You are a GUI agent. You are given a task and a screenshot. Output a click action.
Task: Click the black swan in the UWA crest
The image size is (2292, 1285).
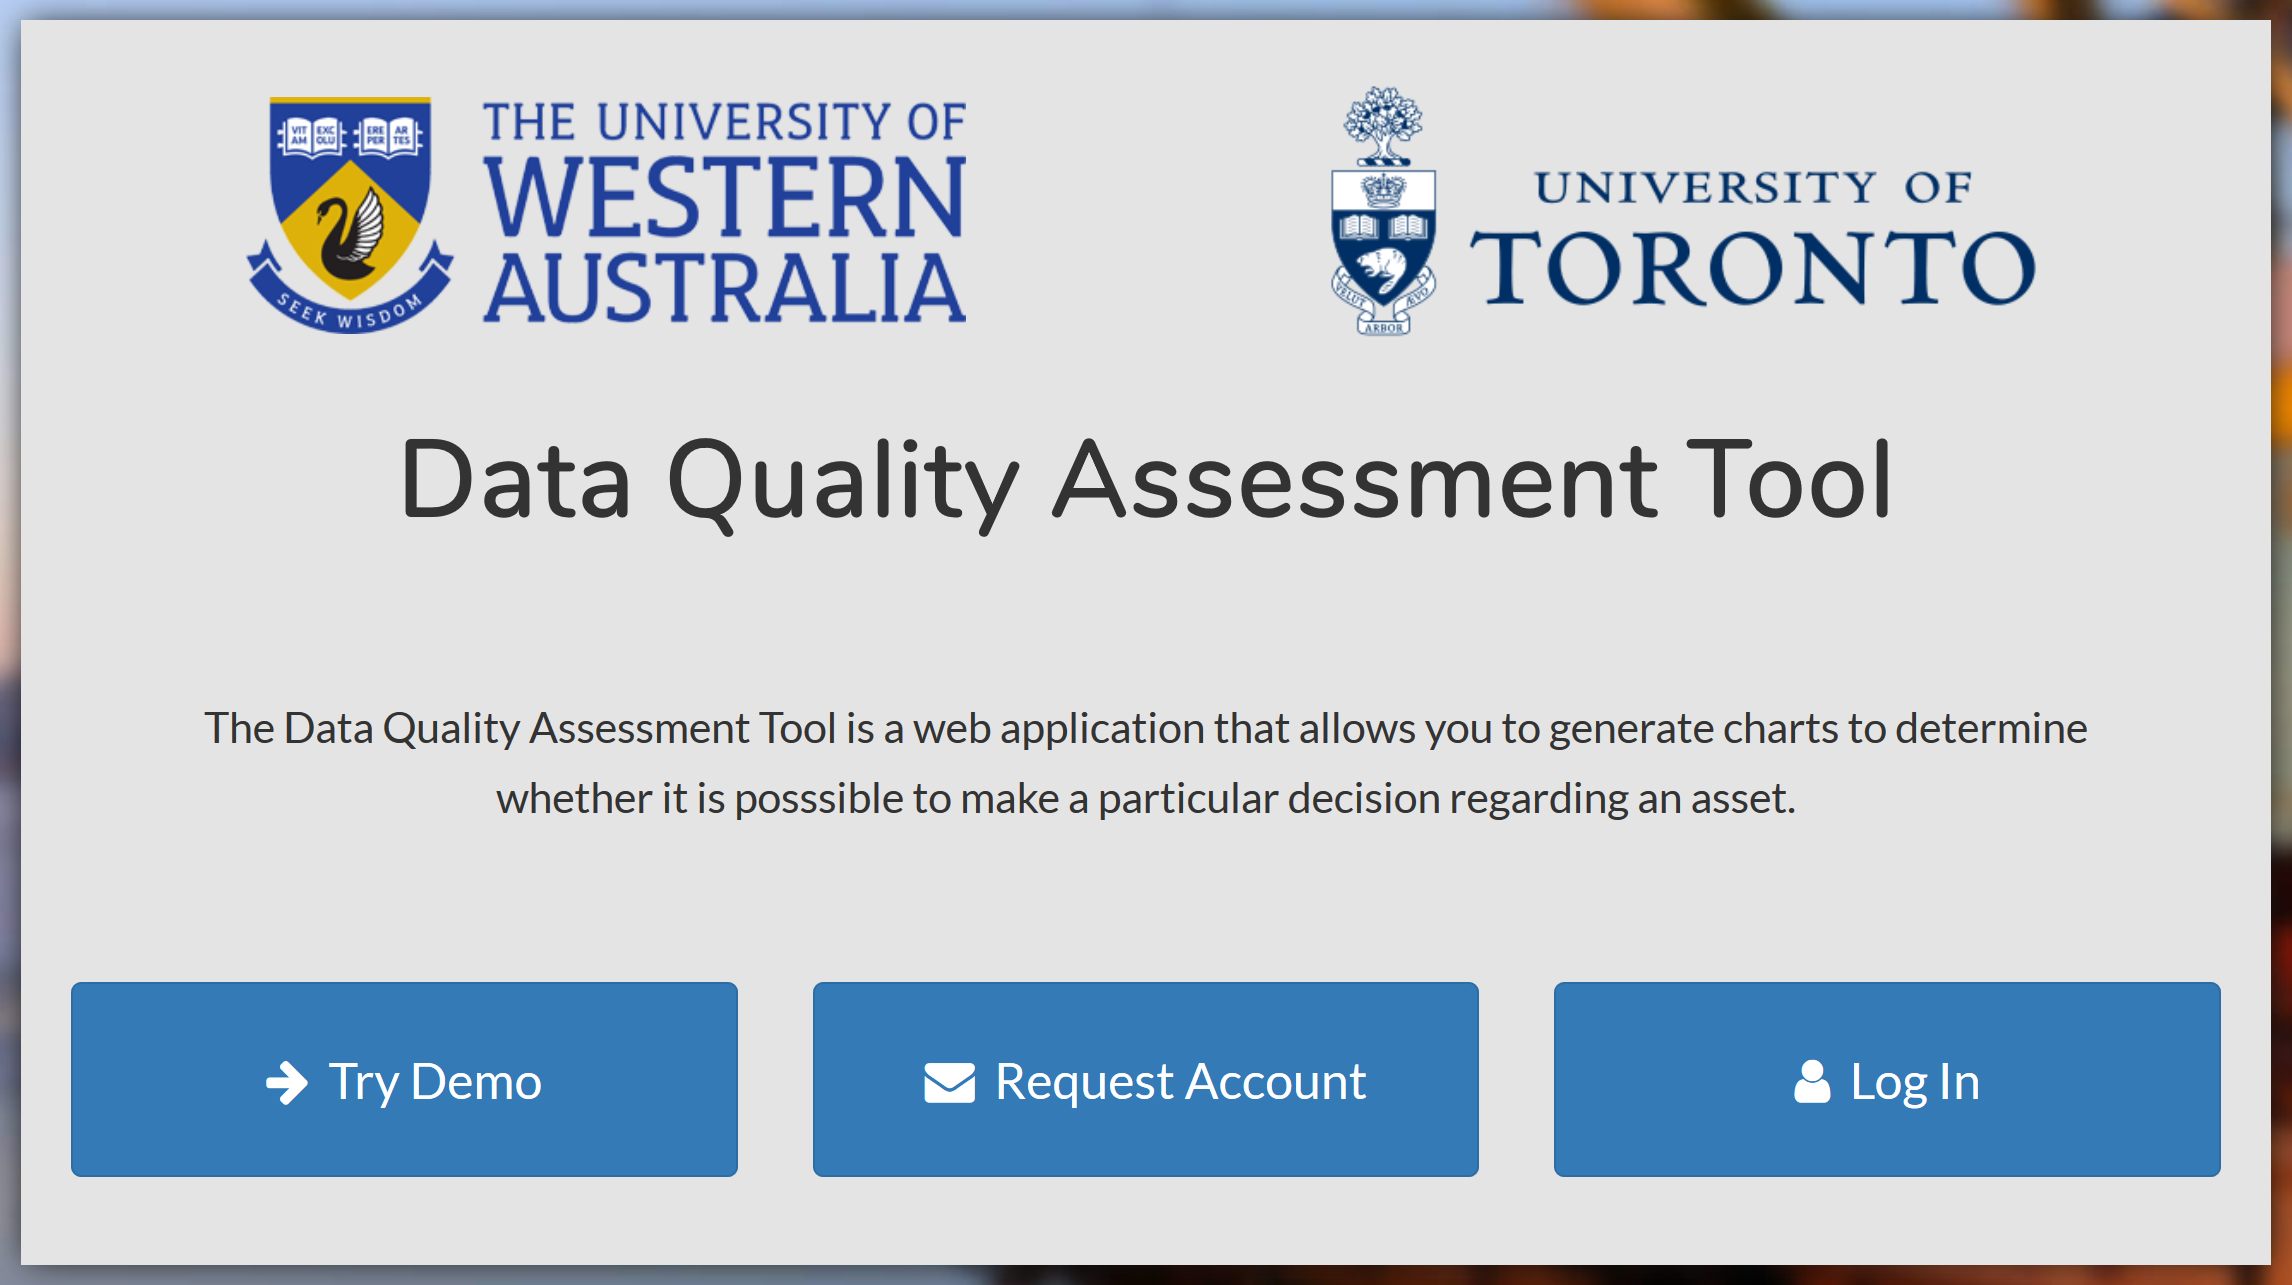point(351,236)
